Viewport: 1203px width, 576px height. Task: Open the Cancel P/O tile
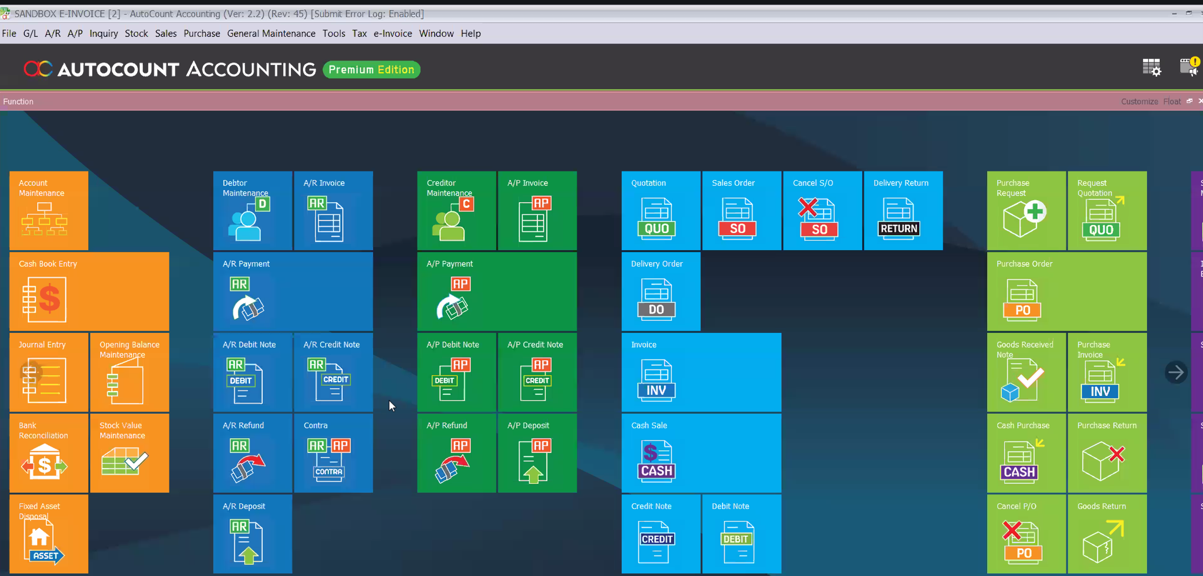click(x=1027, y=535)
